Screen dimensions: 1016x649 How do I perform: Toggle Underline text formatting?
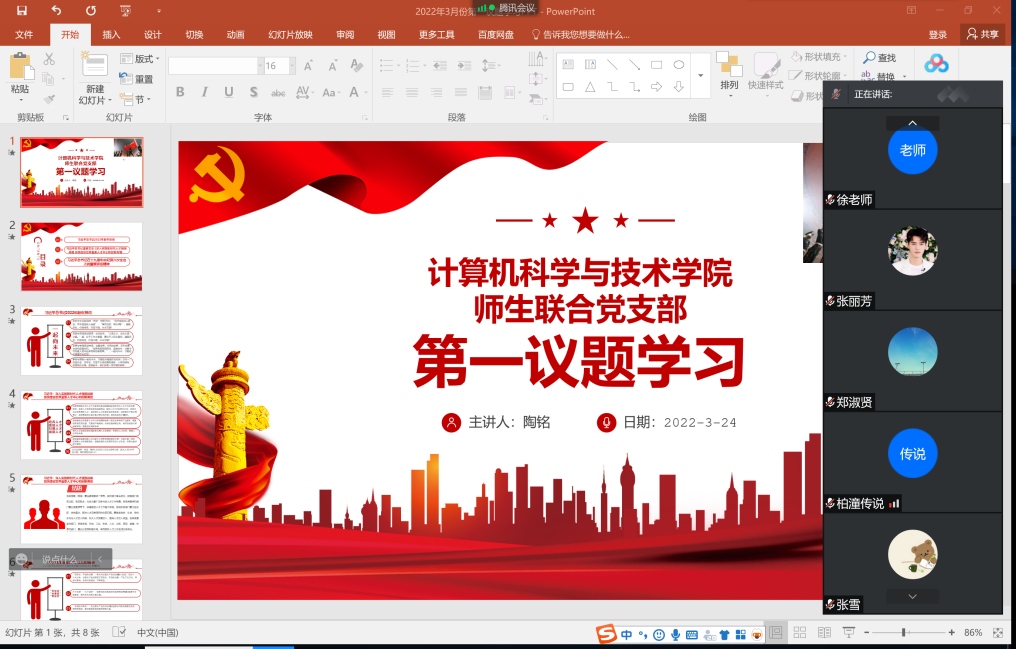point(229,92)
